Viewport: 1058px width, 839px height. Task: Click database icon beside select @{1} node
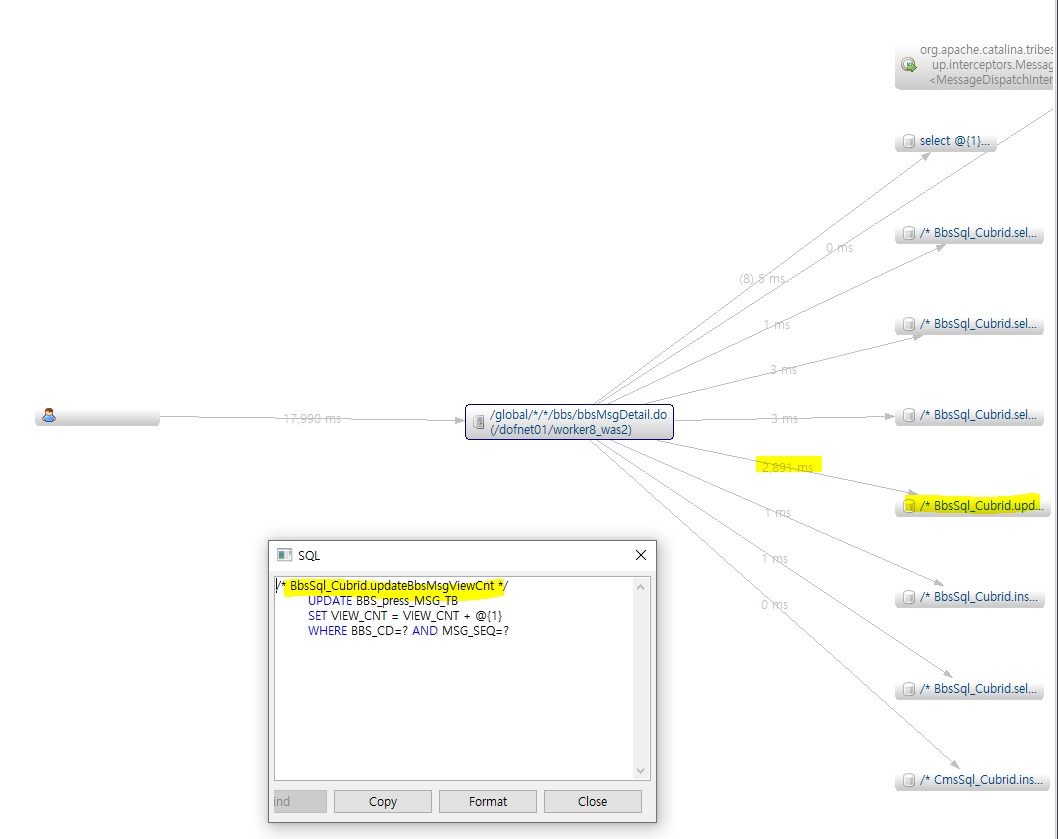[908, 142]
